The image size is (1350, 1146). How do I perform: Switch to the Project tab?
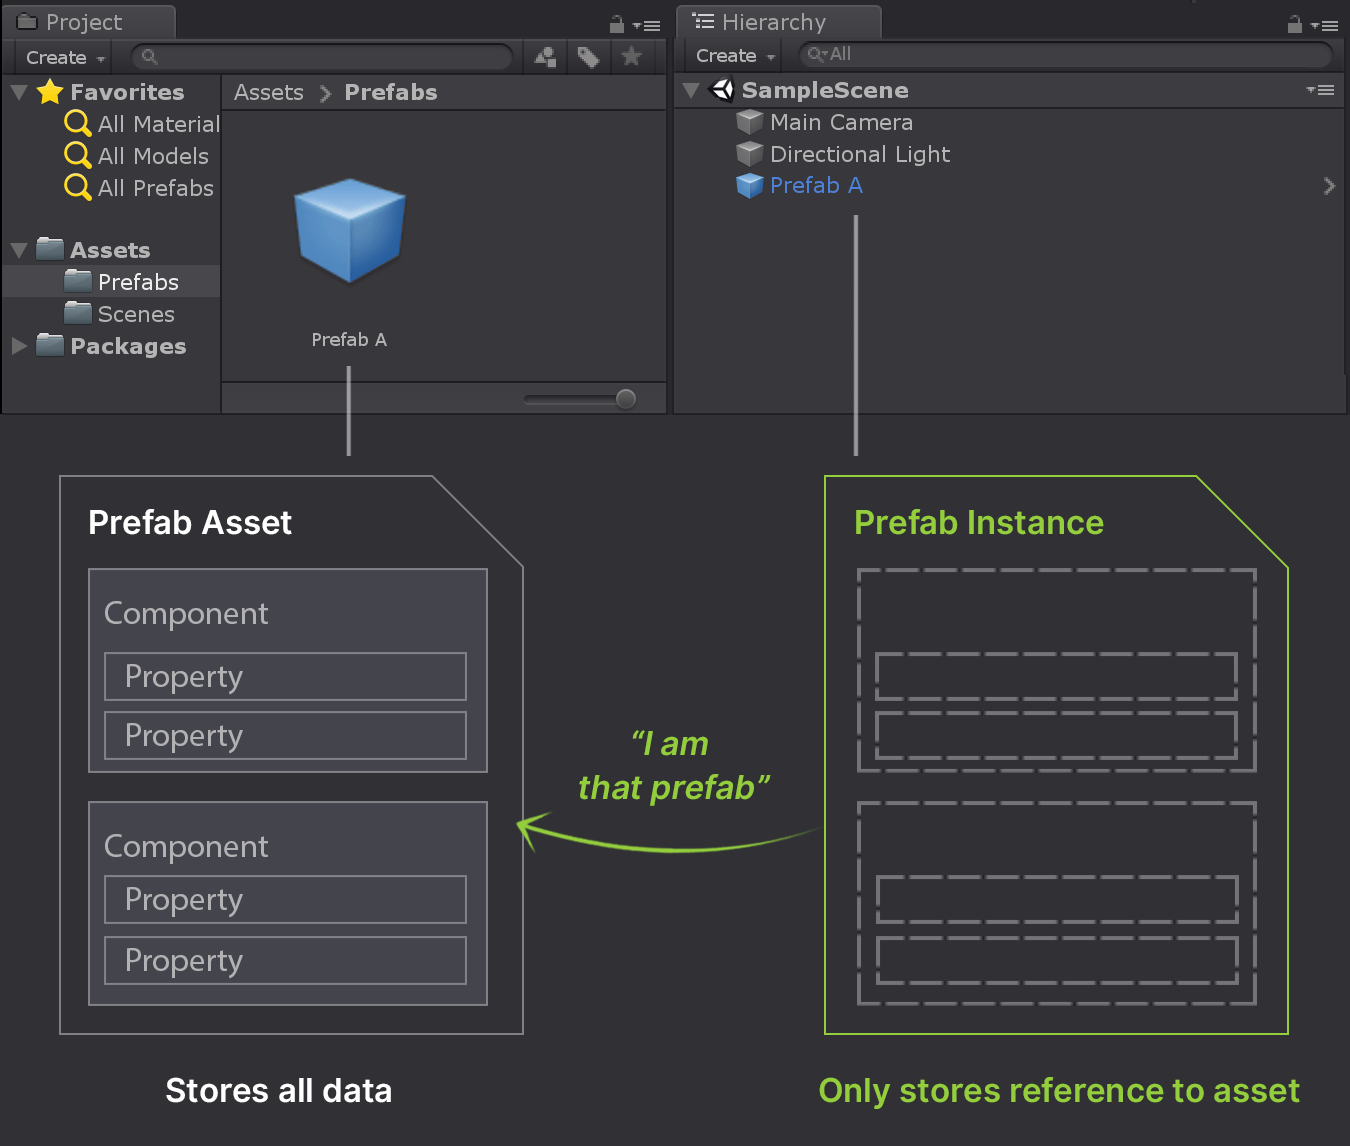tap(85, 20)
